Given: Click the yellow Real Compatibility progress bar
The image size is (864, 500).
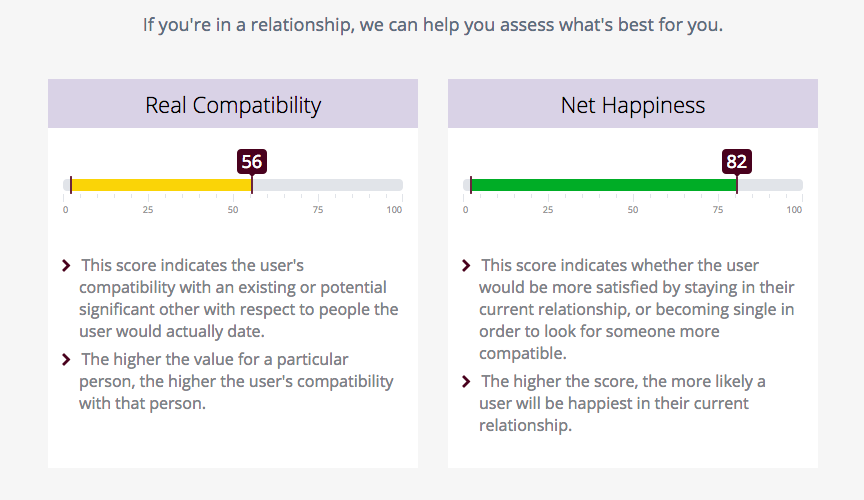Looking at the screenshot, I should pyautogui.click(x=160, y=185).
